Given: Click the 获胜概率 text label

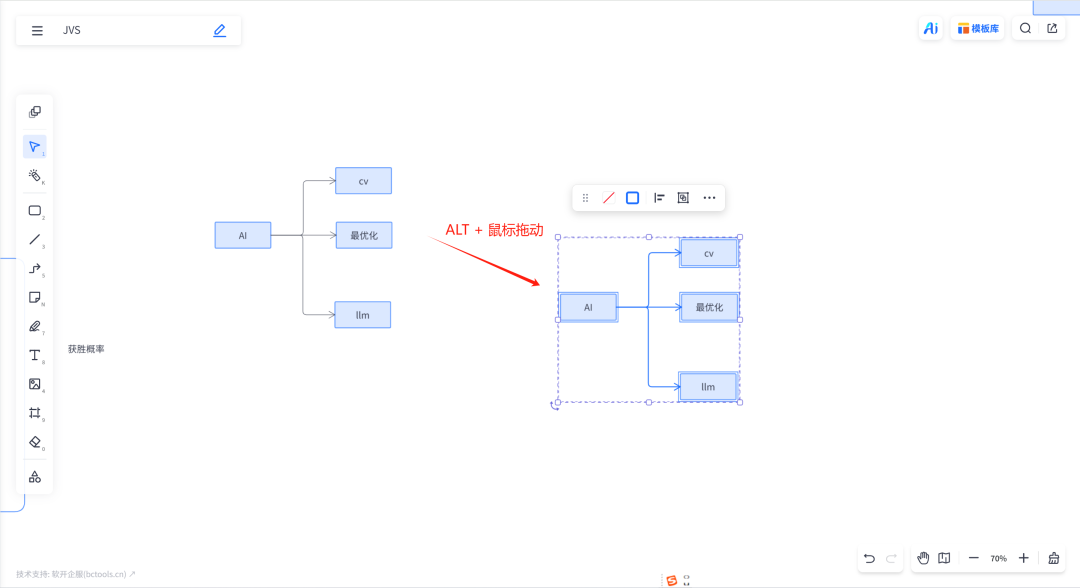Looking at the screenshot, I should click(x=86, y=349).
